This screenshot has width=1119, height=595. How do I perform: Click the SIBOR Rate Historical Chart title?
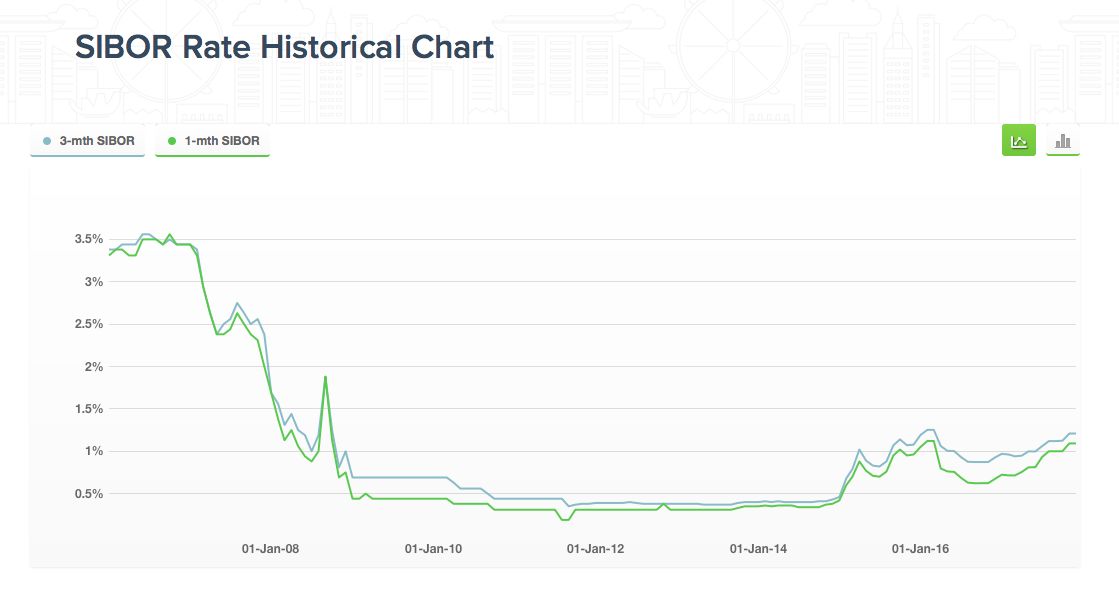pyautogui.click(x=284, y=47)
